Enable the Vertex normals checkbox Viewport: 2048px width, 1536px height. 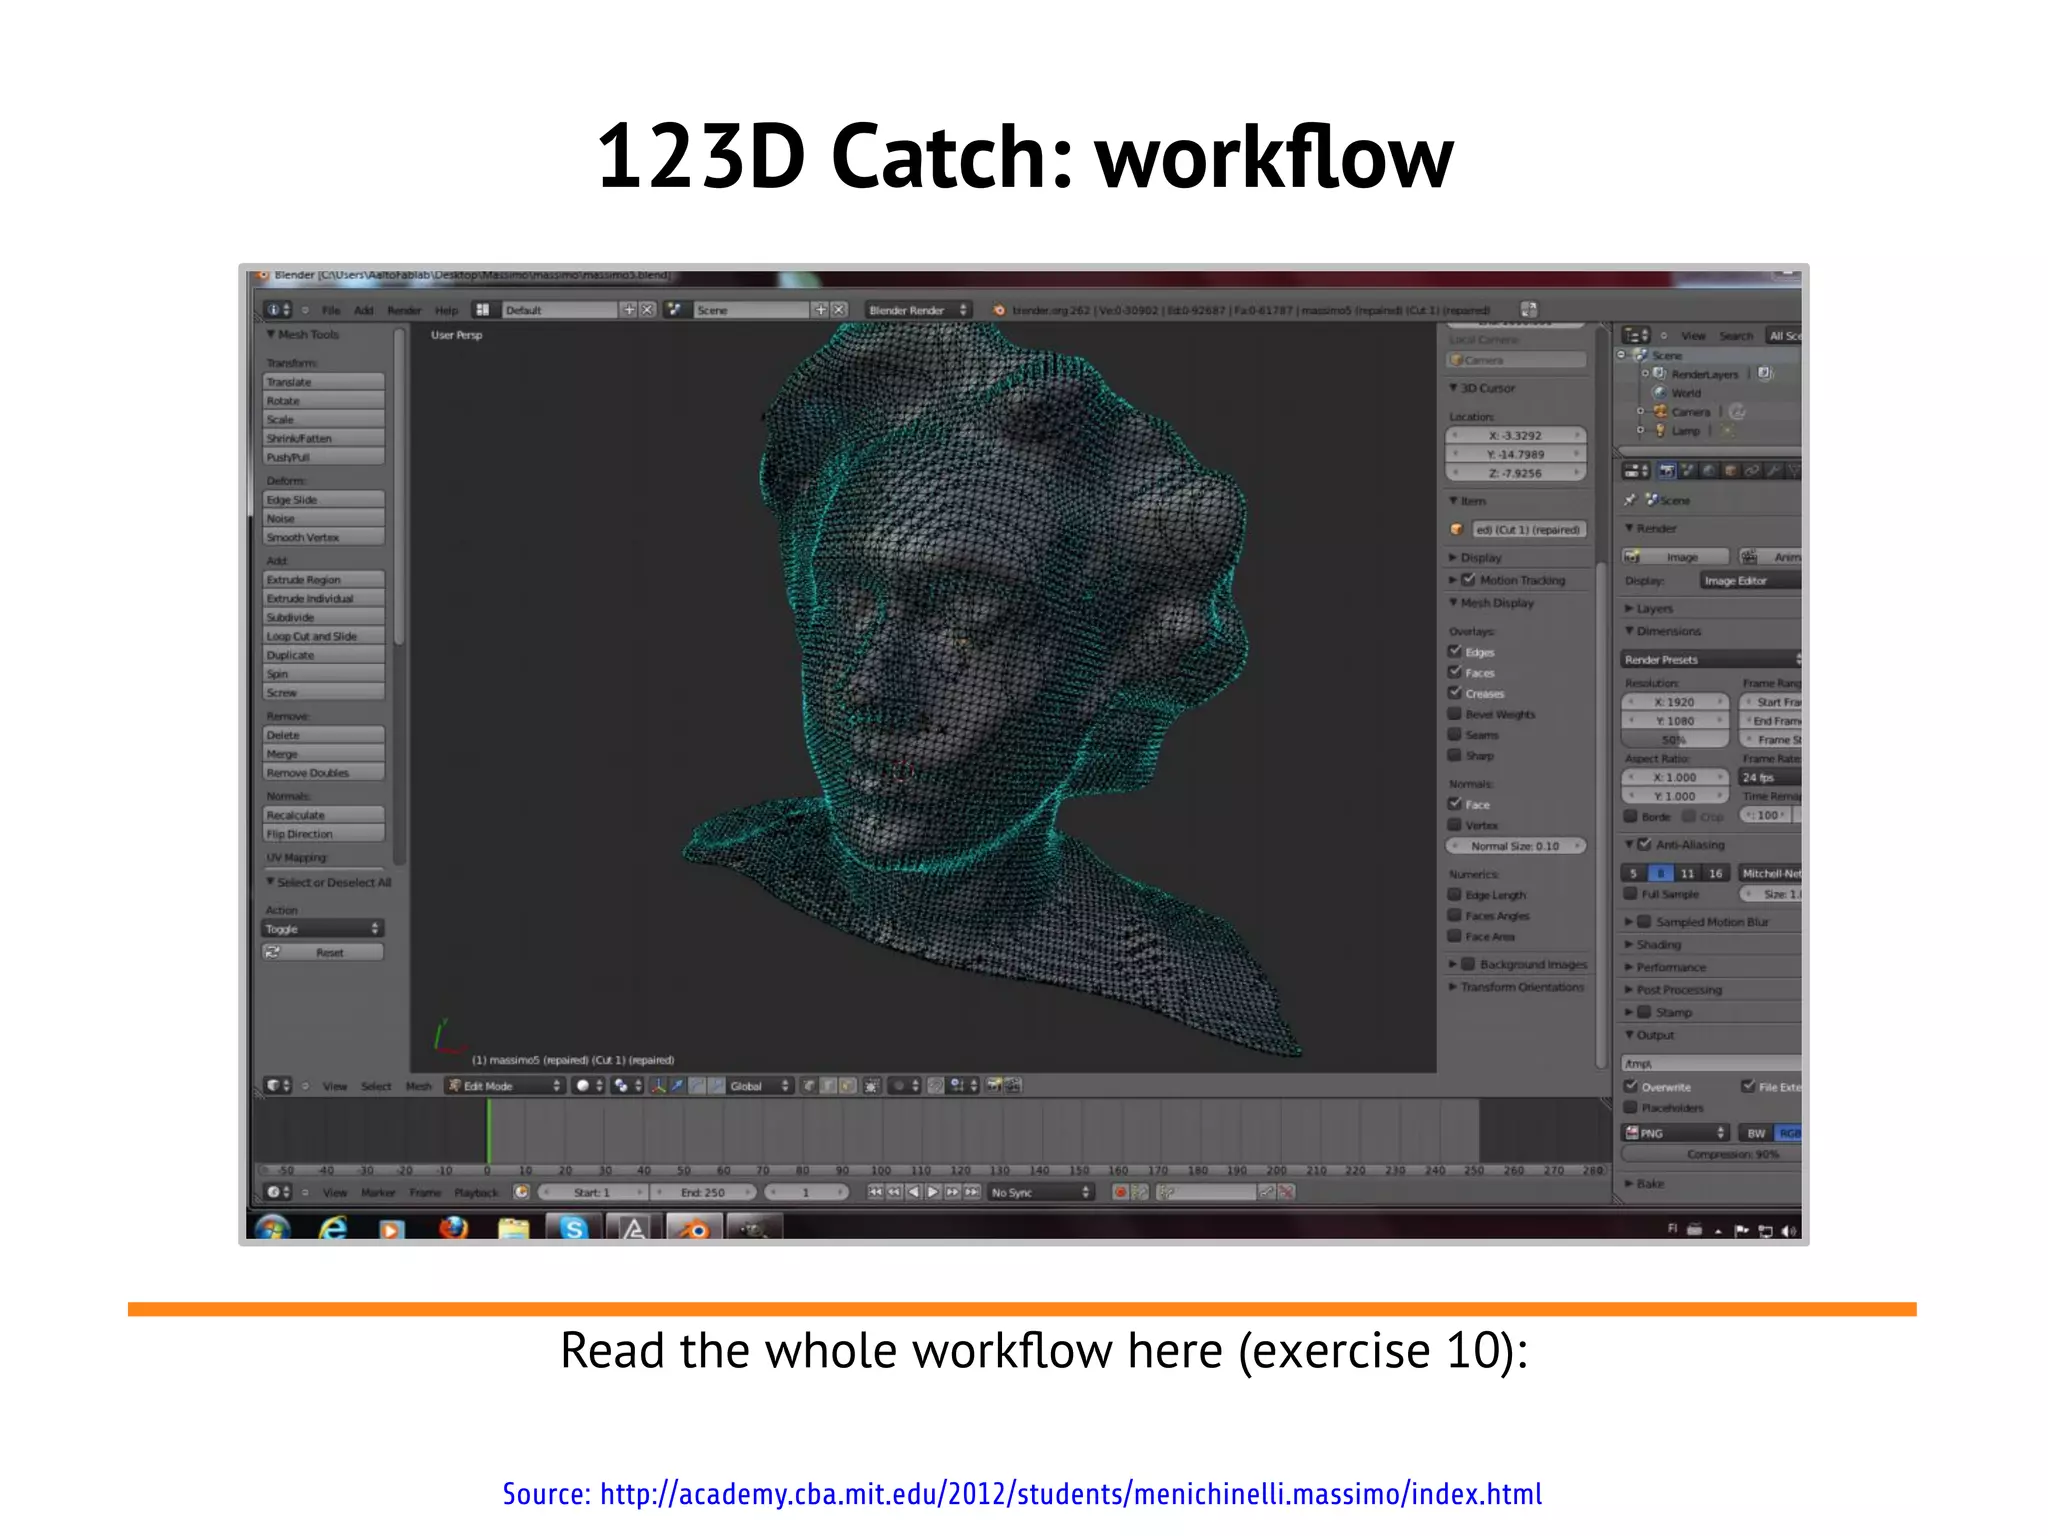pyautogui.click(x=1455, y=824)
